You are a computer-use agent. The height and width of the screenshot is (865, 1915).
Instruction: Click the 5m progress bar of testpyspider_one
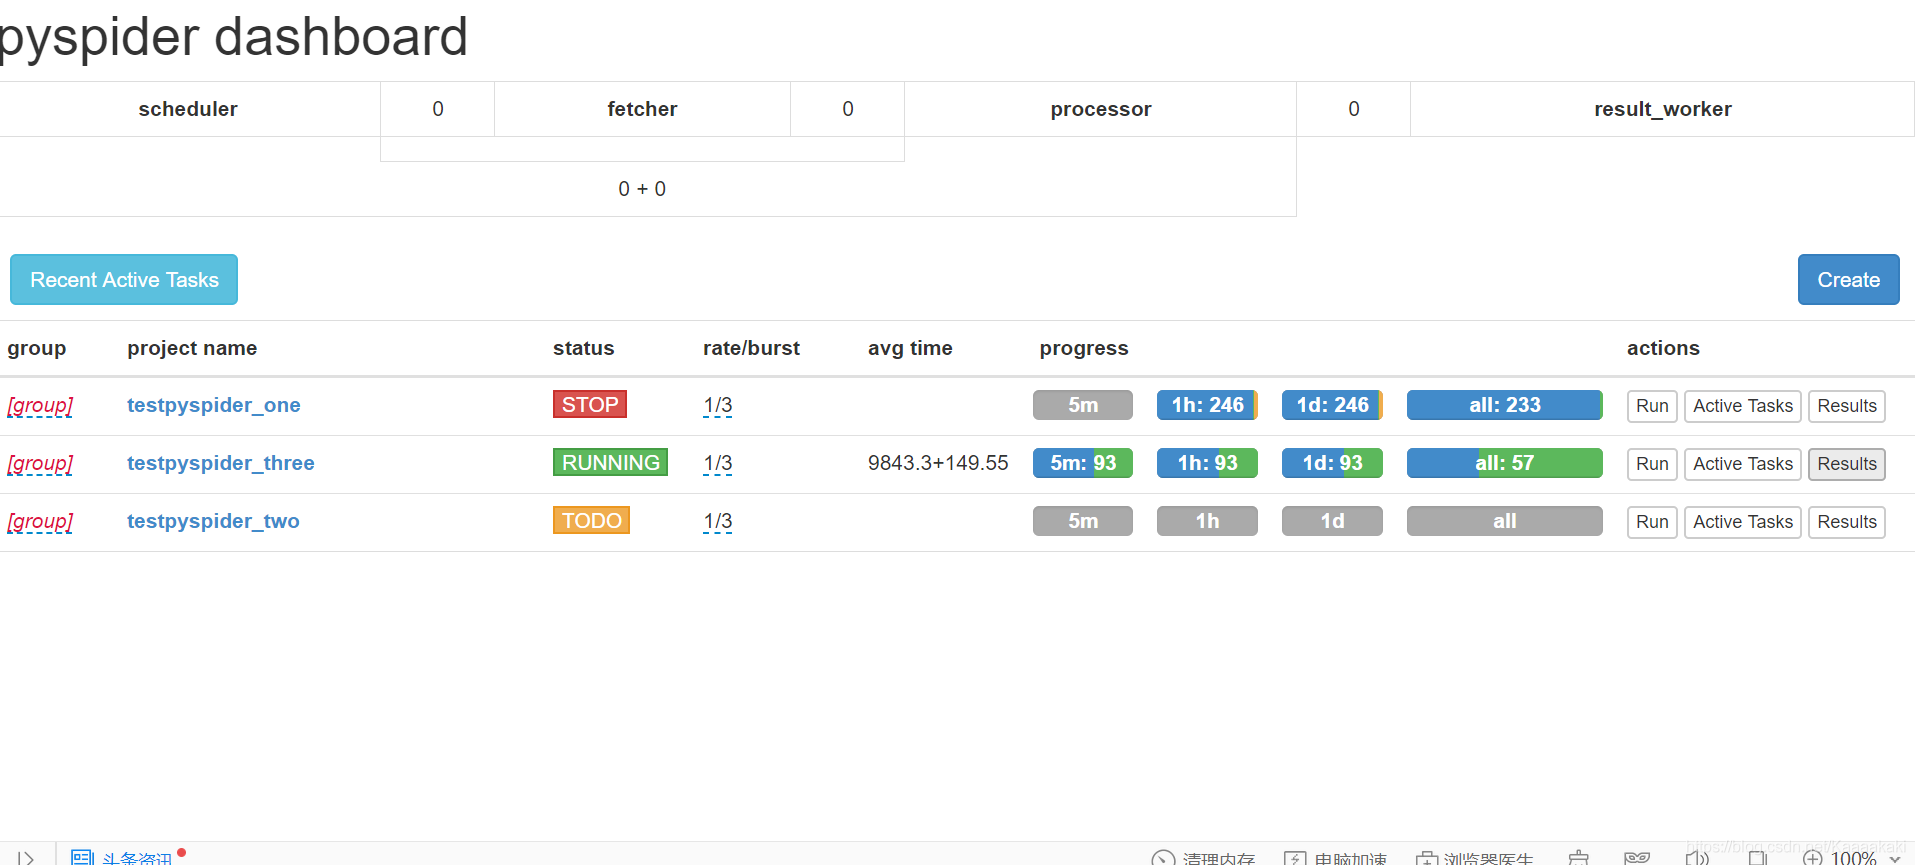tap(1083, 405)
